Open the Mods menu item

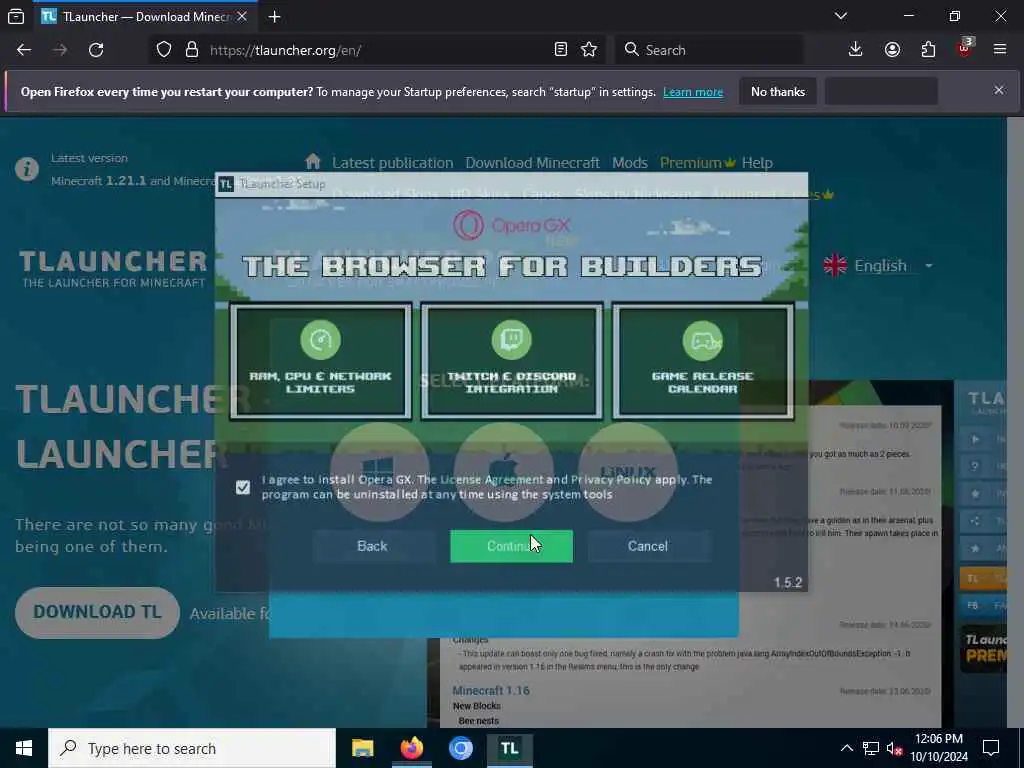click(630, 163)
